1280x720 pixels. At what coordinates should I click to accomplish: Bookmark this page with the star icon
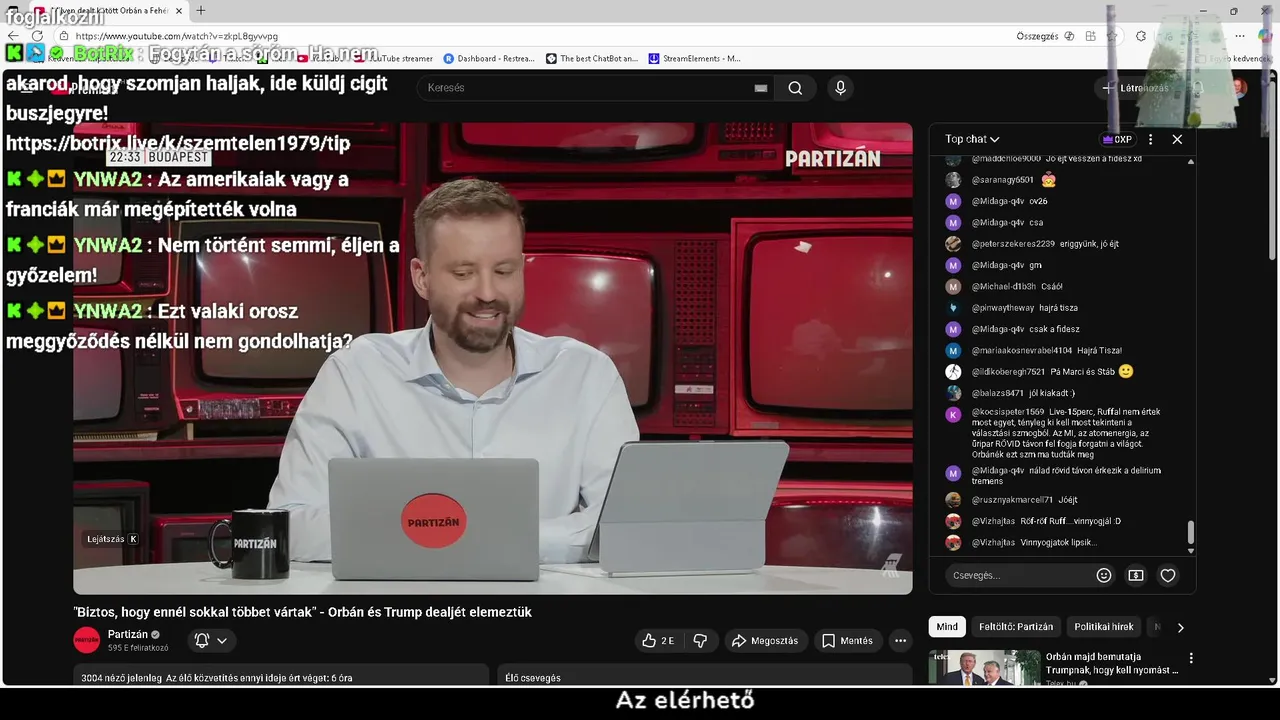(x=1111, y=36)
